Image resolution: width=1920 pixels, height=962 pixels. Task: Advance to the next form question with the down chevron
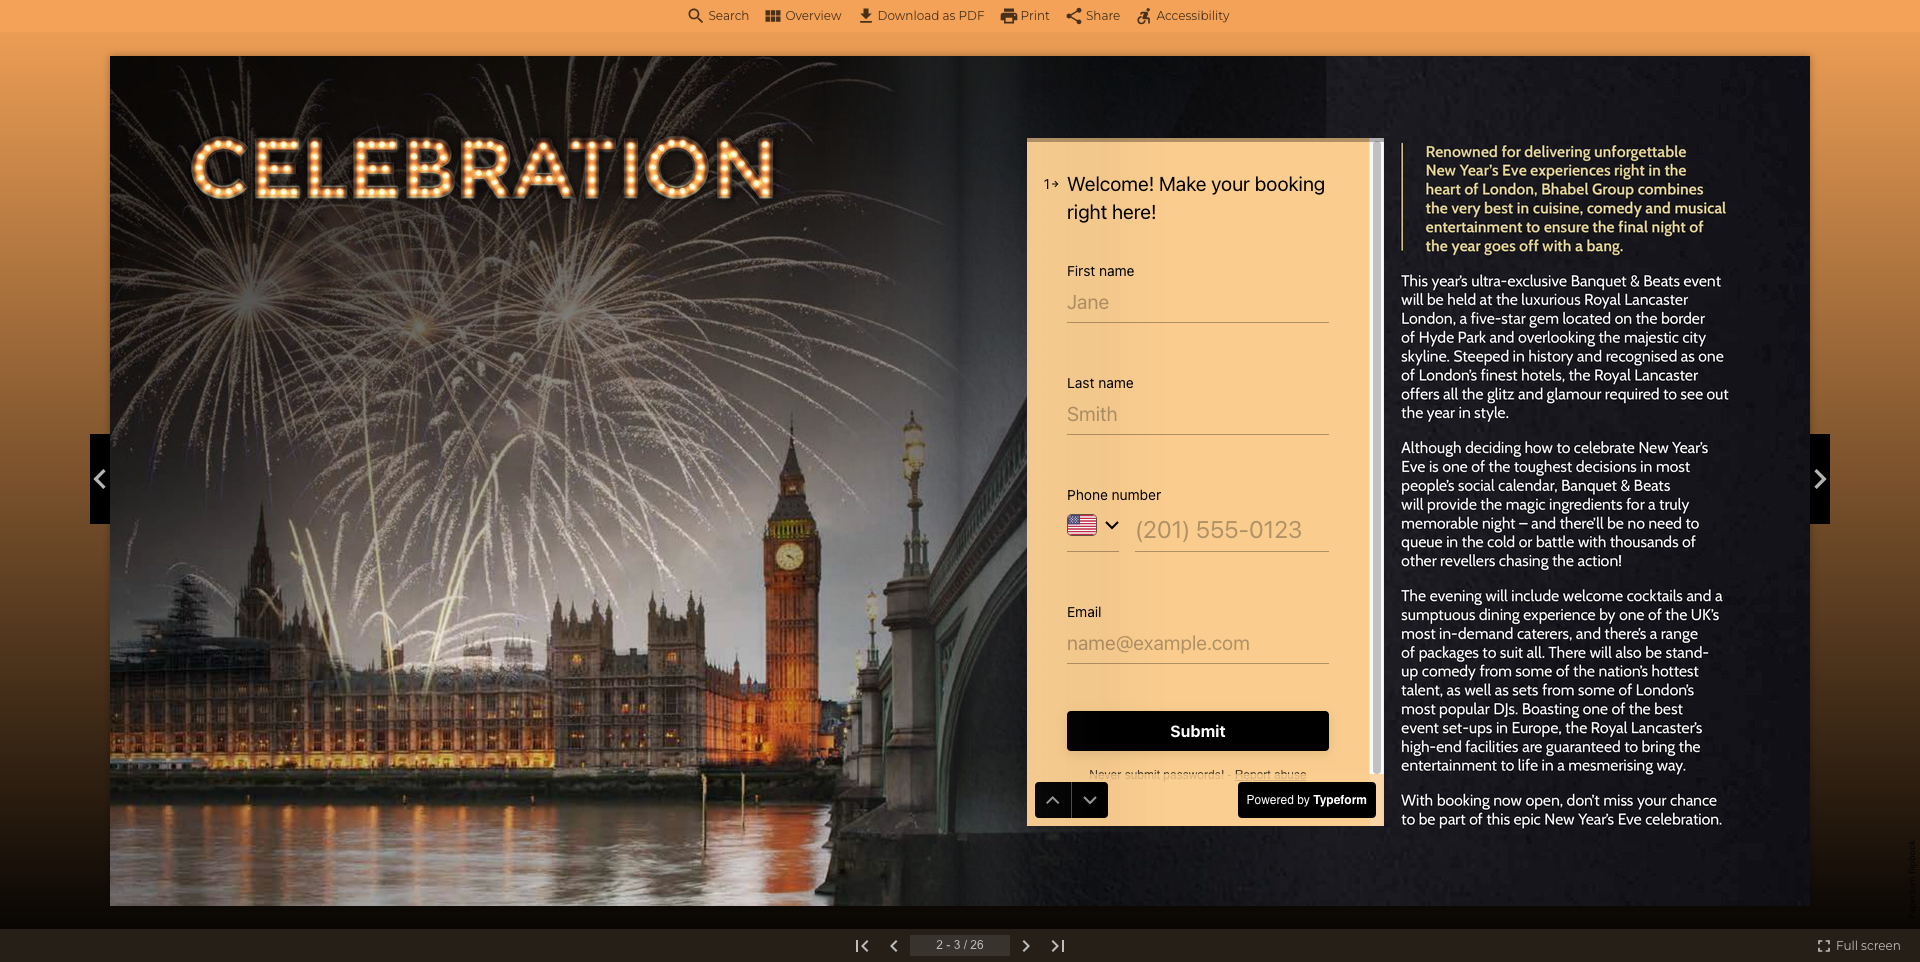(x=1090, y=800)
